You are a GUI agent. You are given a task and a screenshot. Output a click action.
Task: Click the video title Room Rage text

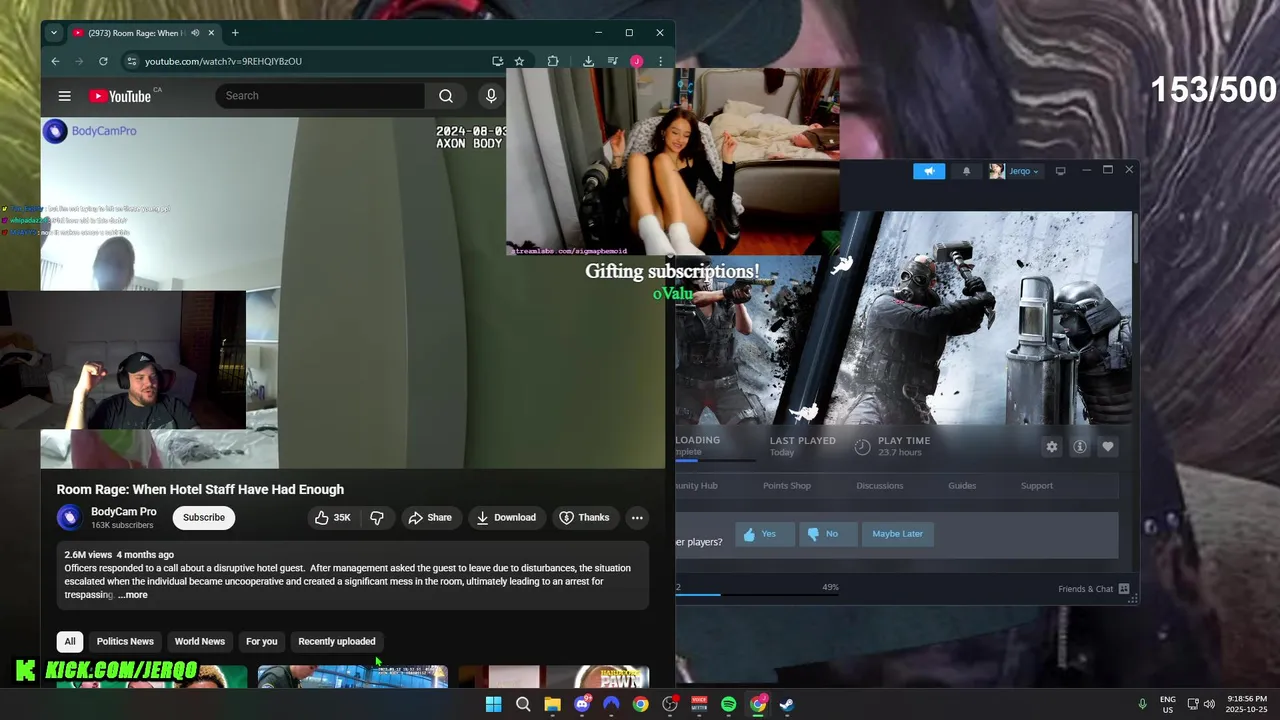coord(200,489)
